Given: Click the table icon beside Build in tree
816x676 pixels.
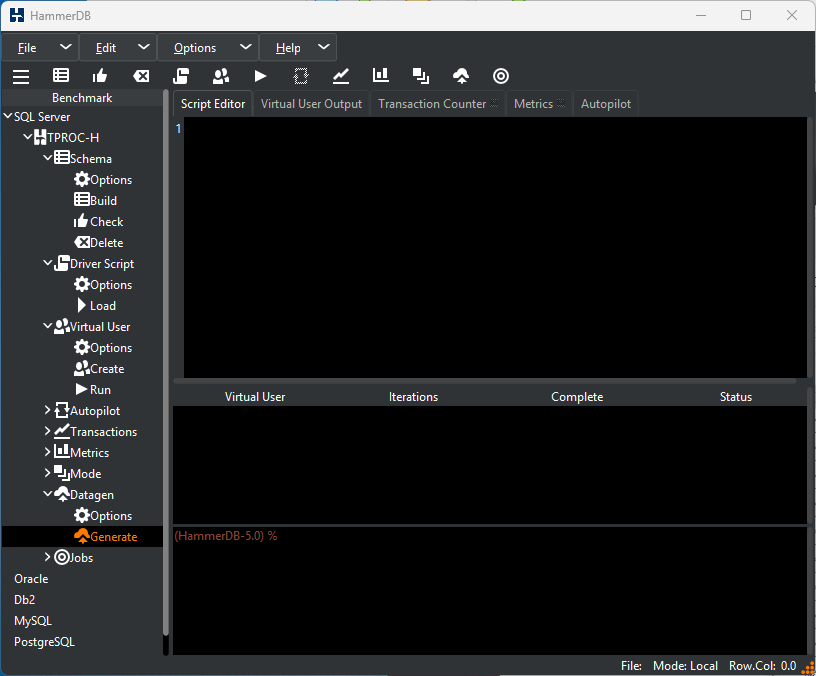Looking at the screenshot, I should click(x=82, y=200).
